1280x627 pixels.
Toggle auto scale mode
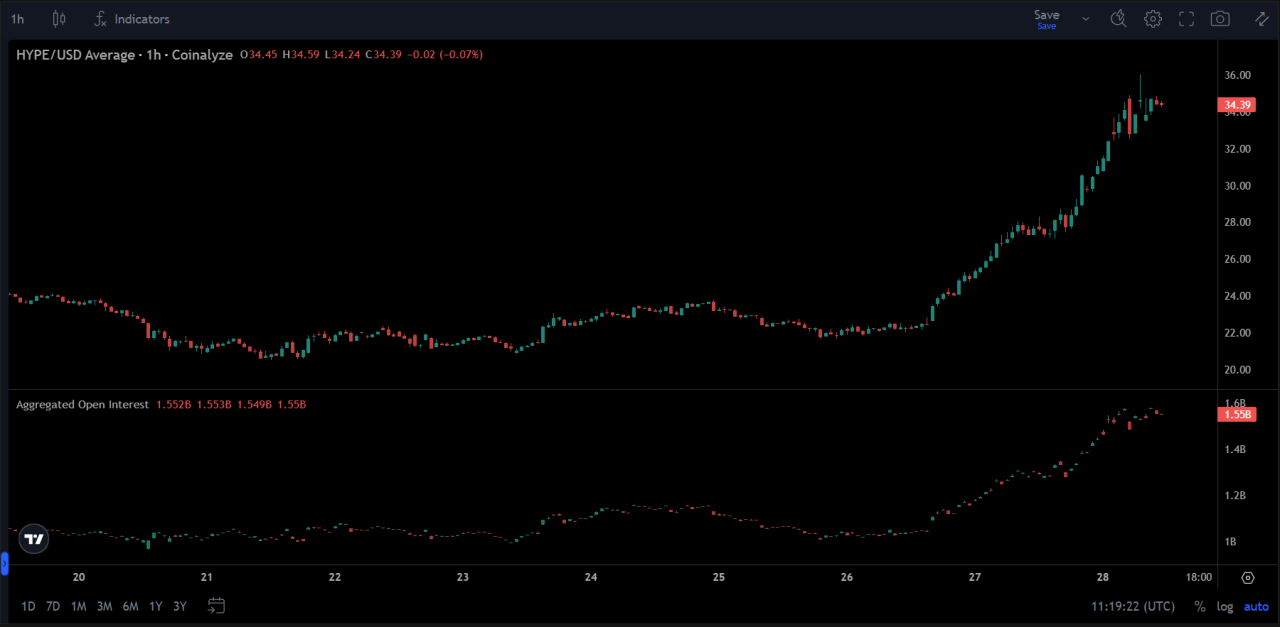click(x=1255, y=607)
